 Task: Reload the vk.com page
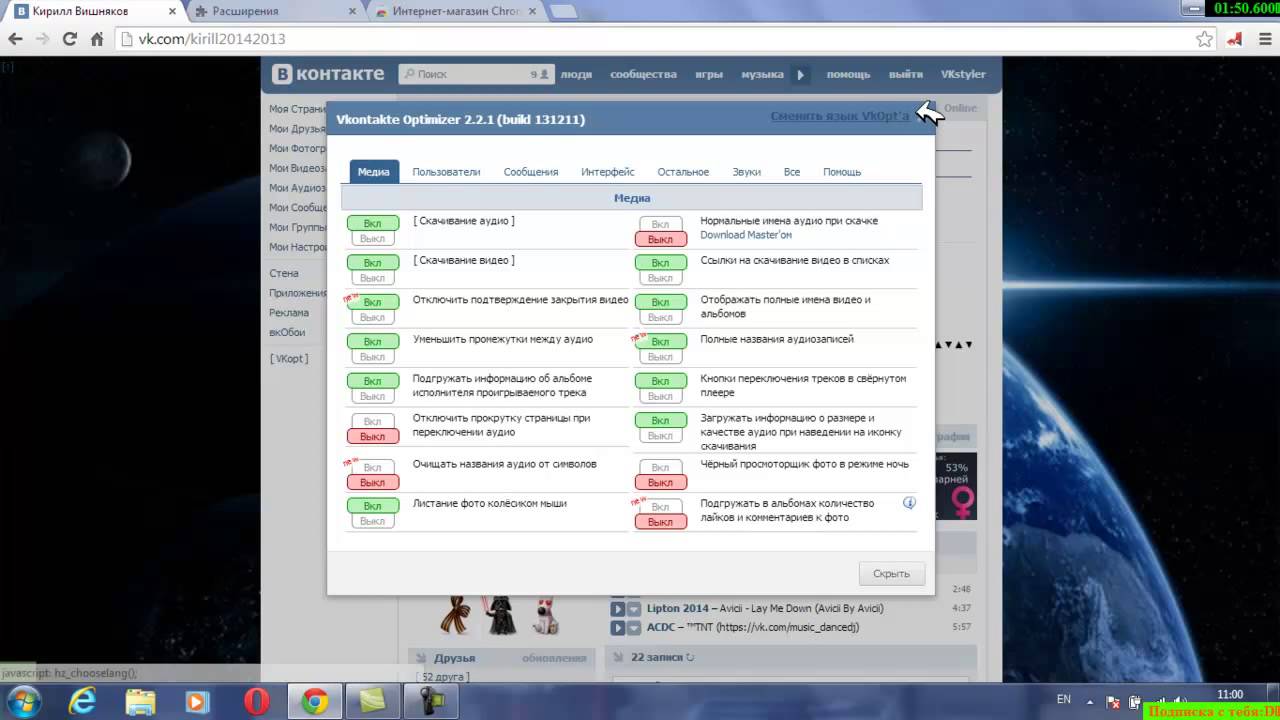click(x=70, y=39)
